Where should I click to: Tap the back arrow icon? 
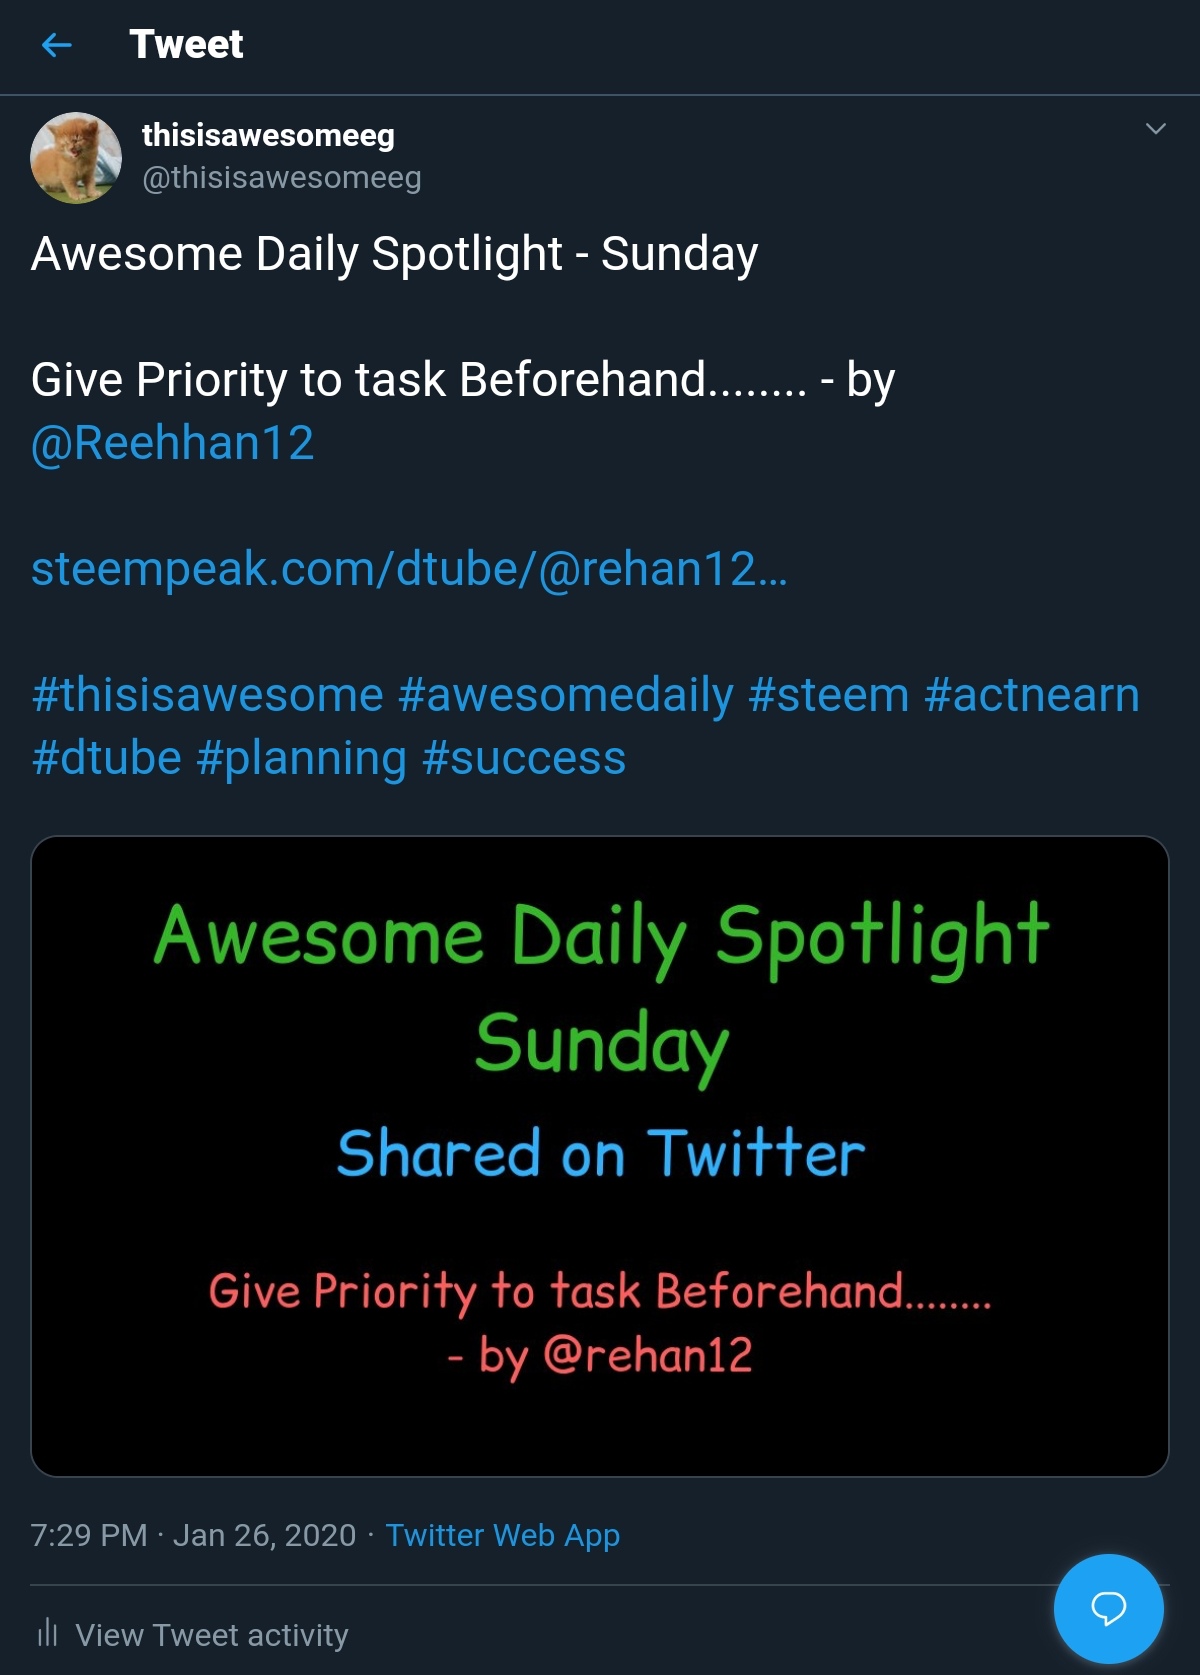pyautogui.click(x=57, y=45)
